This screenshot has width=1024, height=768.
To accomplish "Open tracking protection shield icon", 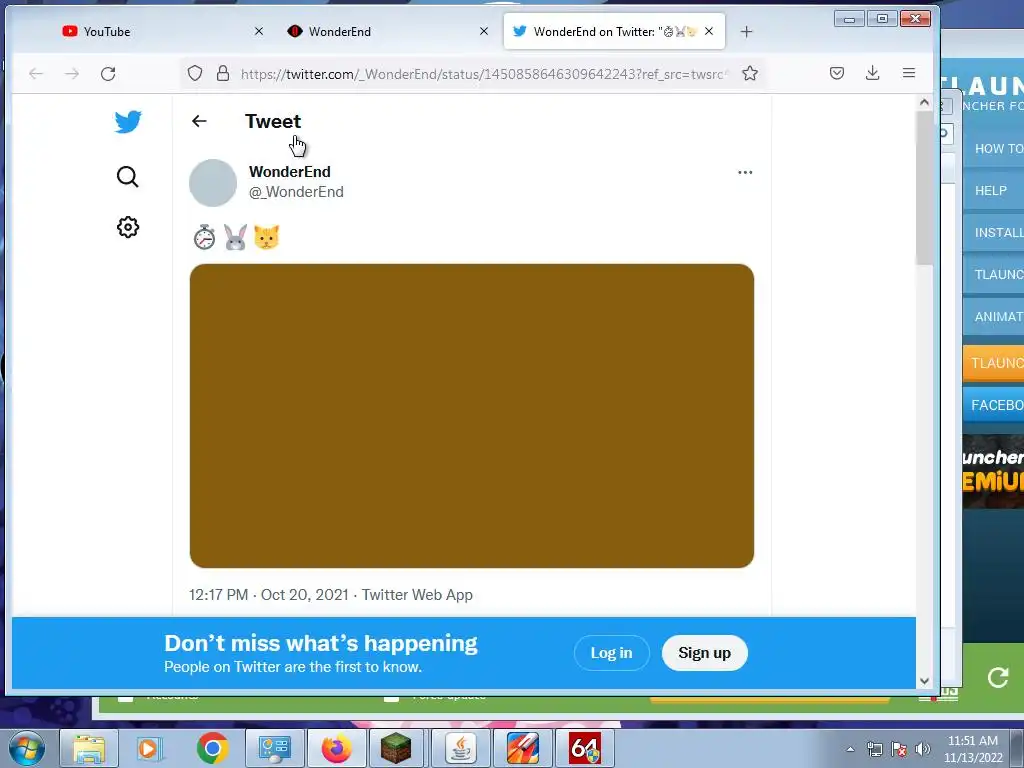I will 195,73.
